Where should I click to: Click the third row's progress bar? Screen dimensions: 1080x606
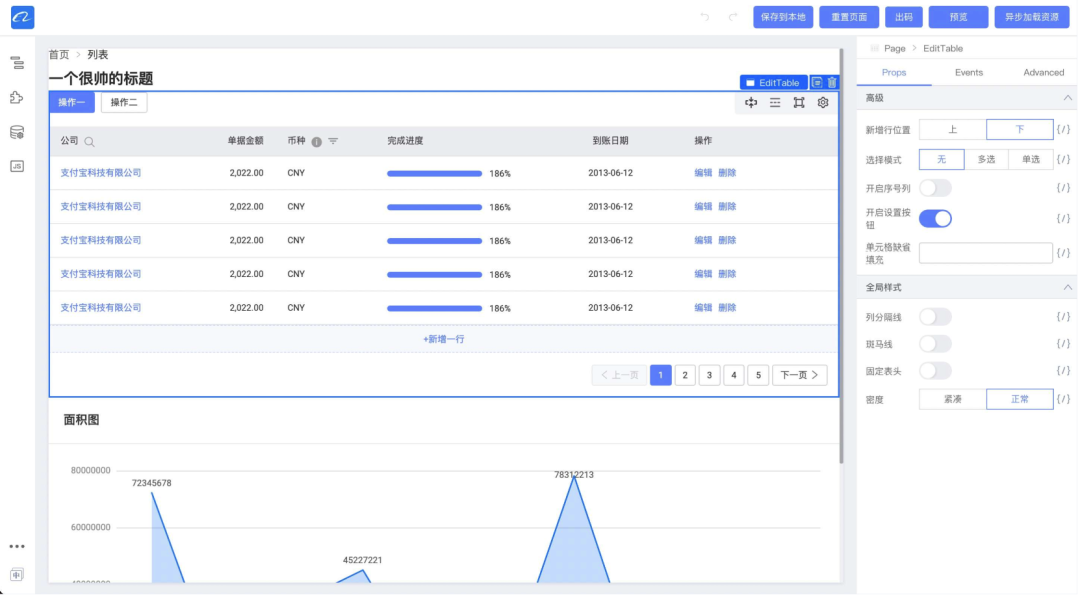pyautogui.click(x=435, y=241)
